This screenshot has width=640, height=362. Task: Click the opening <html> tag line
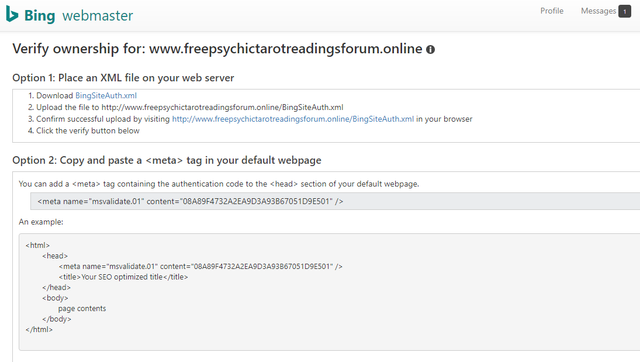pos(38,245)
